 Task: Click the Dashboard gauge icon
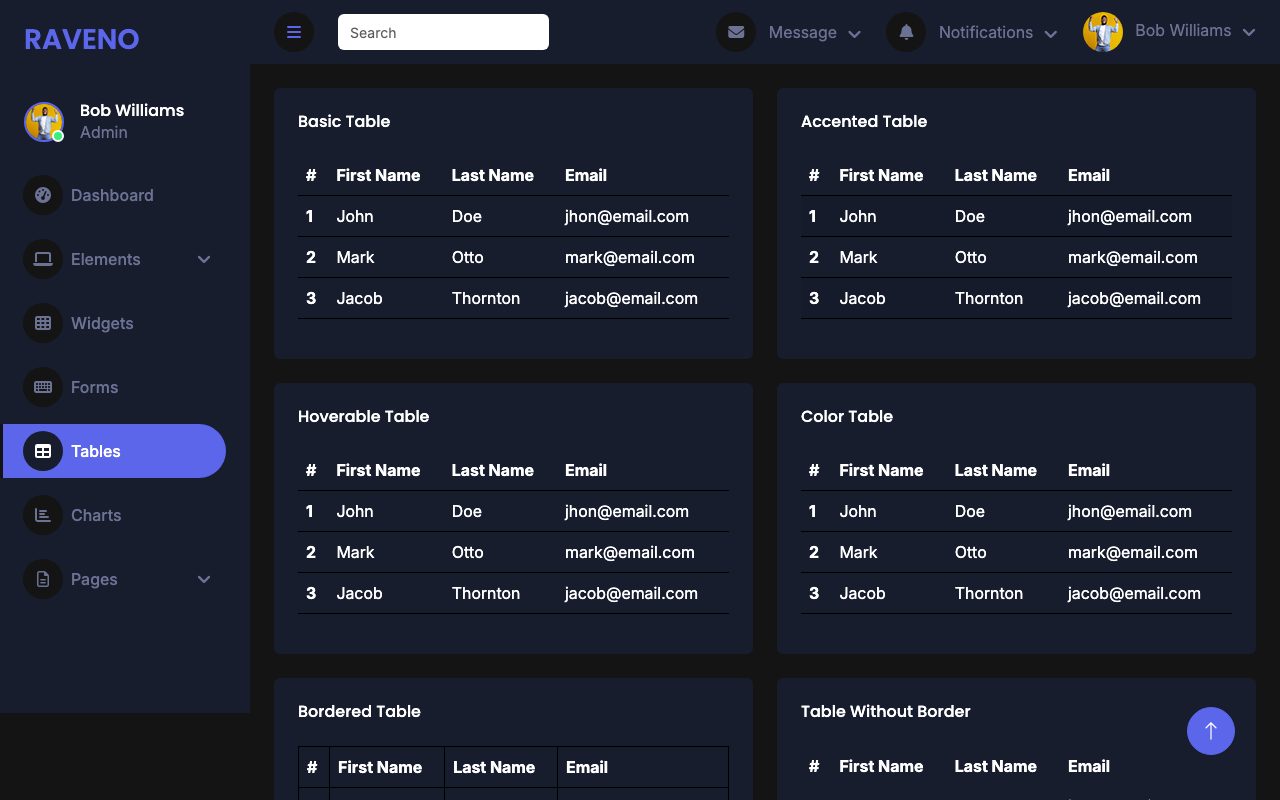pos(43,195)
